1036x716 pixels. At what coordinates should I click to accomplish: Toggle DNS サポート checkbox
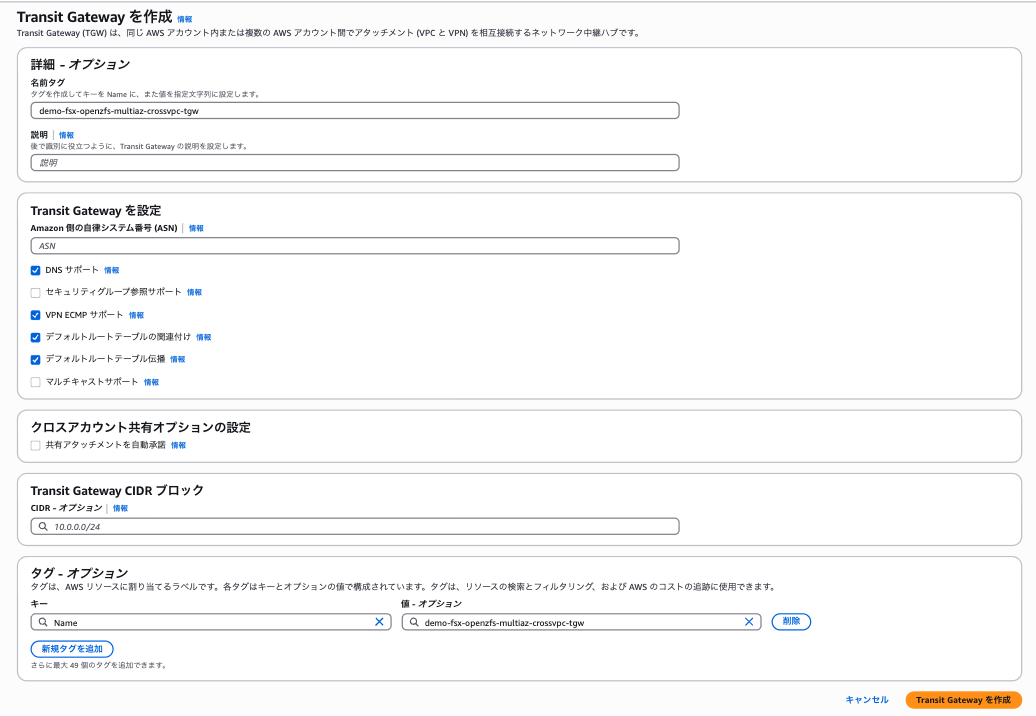click(x=36, y=270)
